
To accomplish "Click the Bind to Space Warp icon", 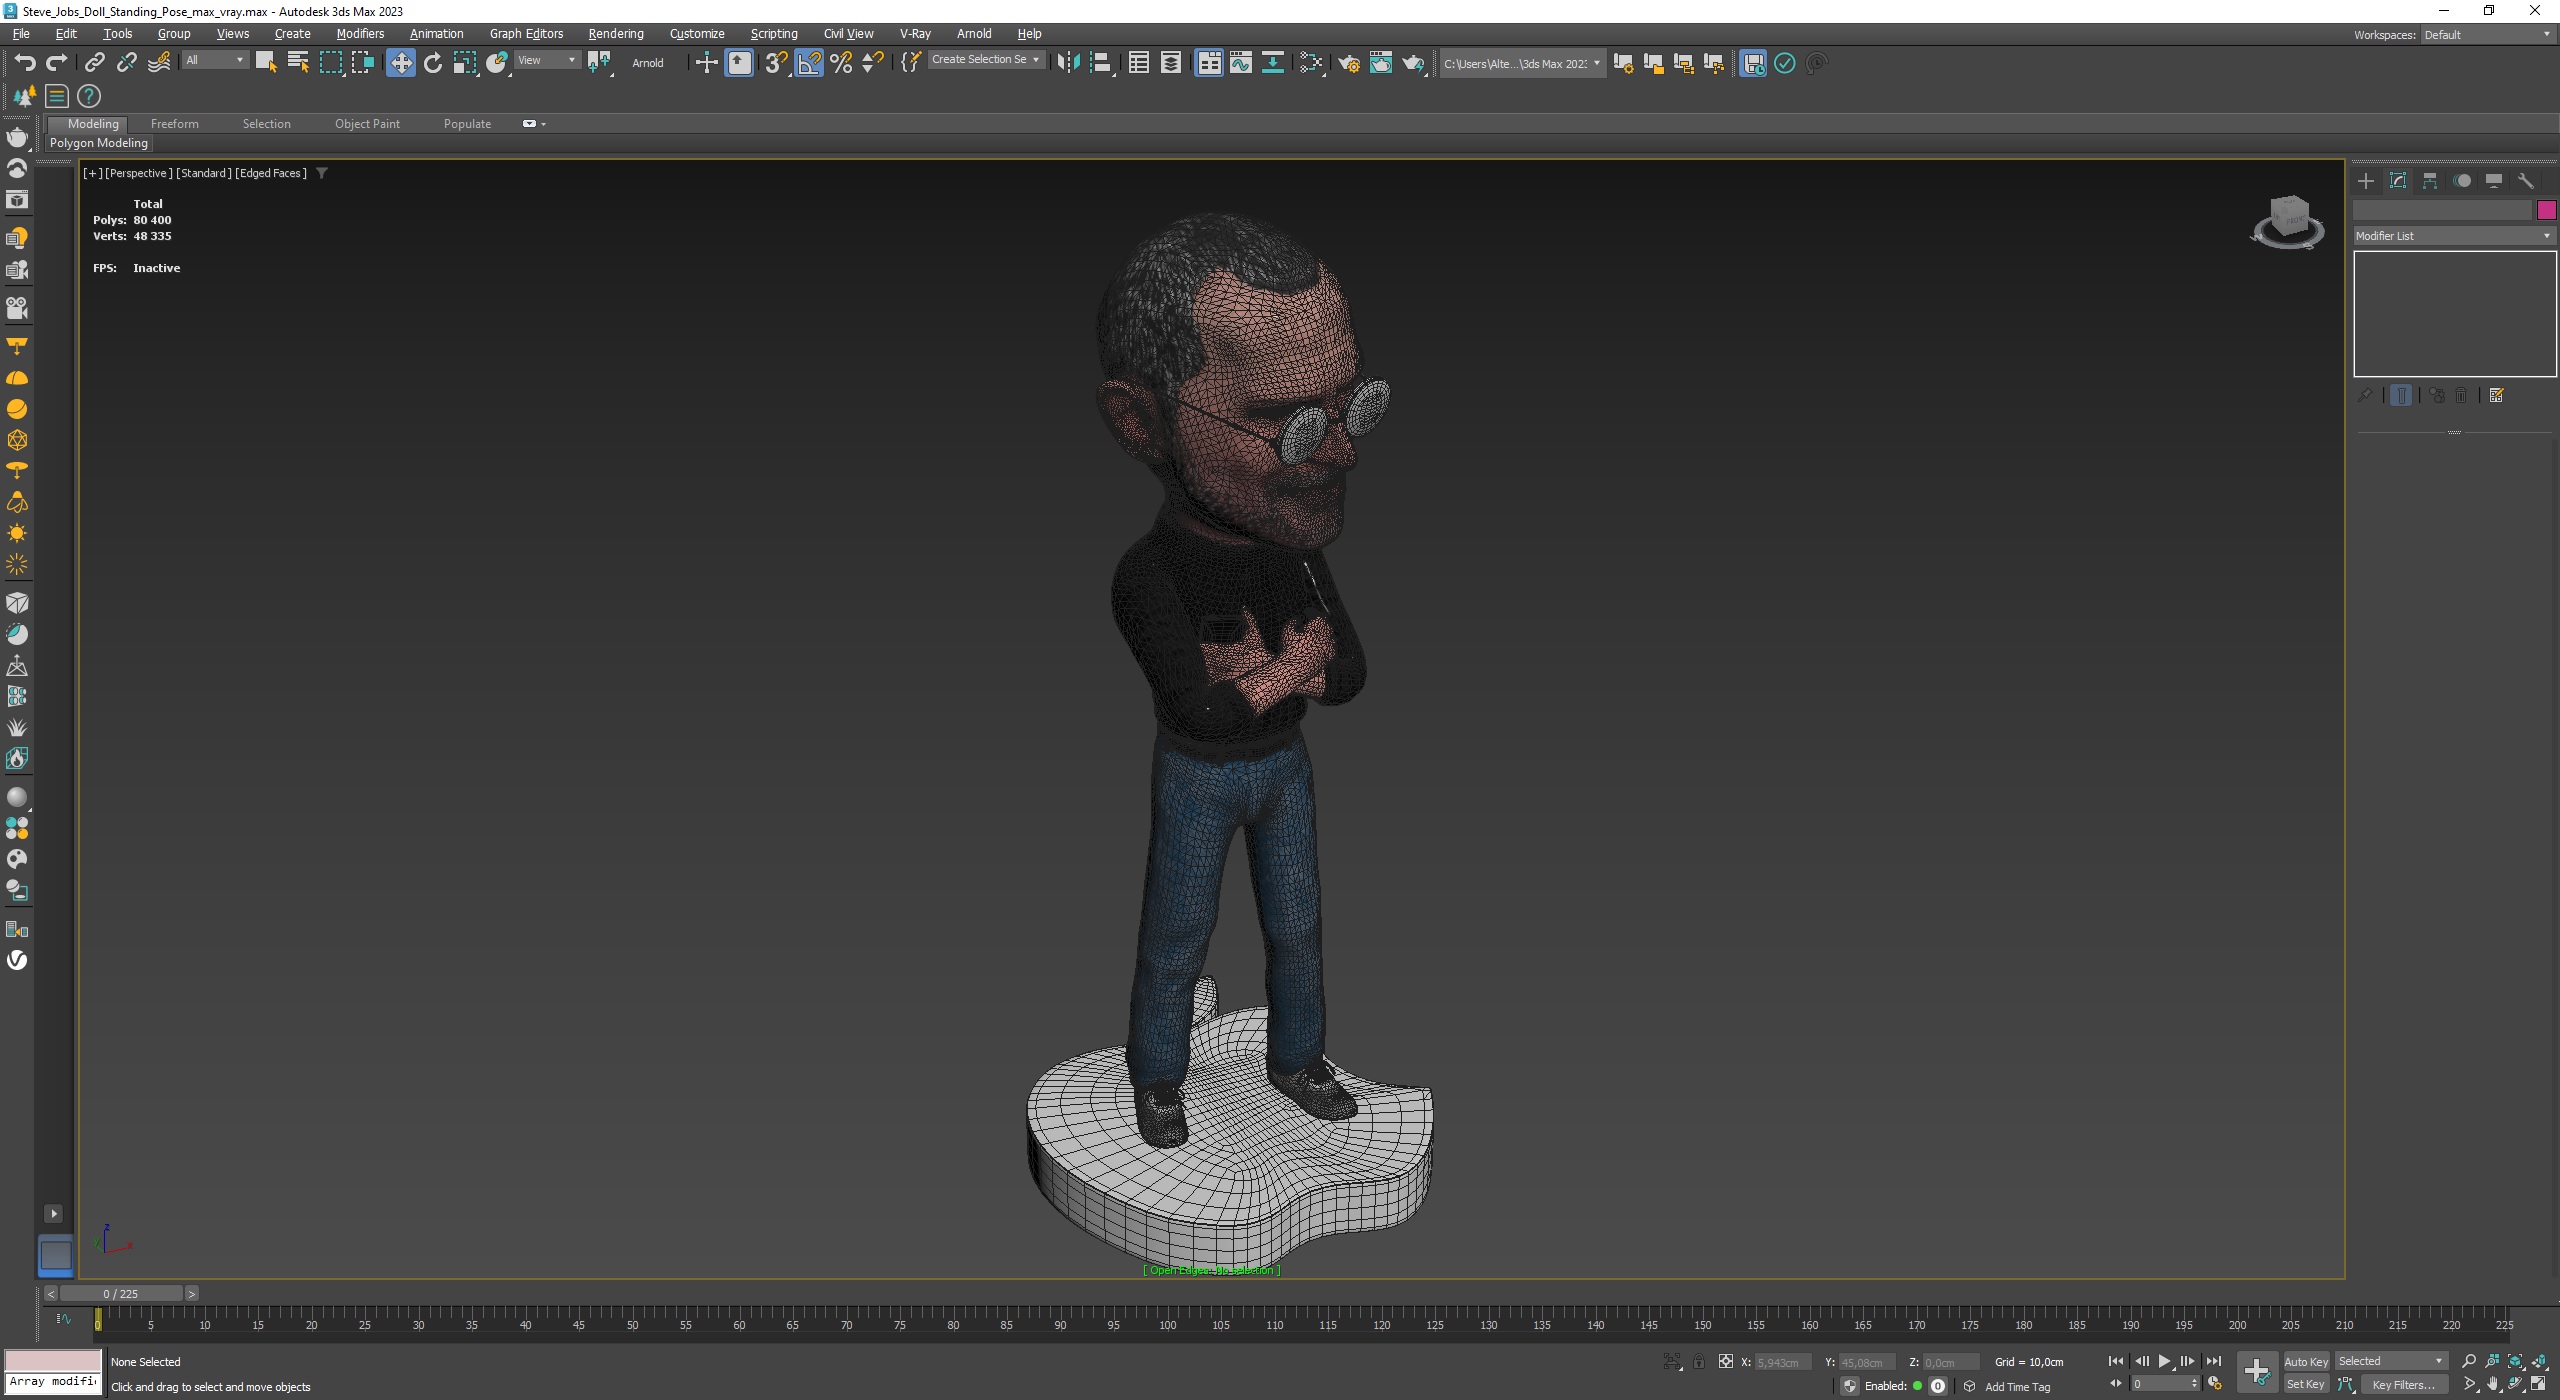I will click(x=158, y=63).
